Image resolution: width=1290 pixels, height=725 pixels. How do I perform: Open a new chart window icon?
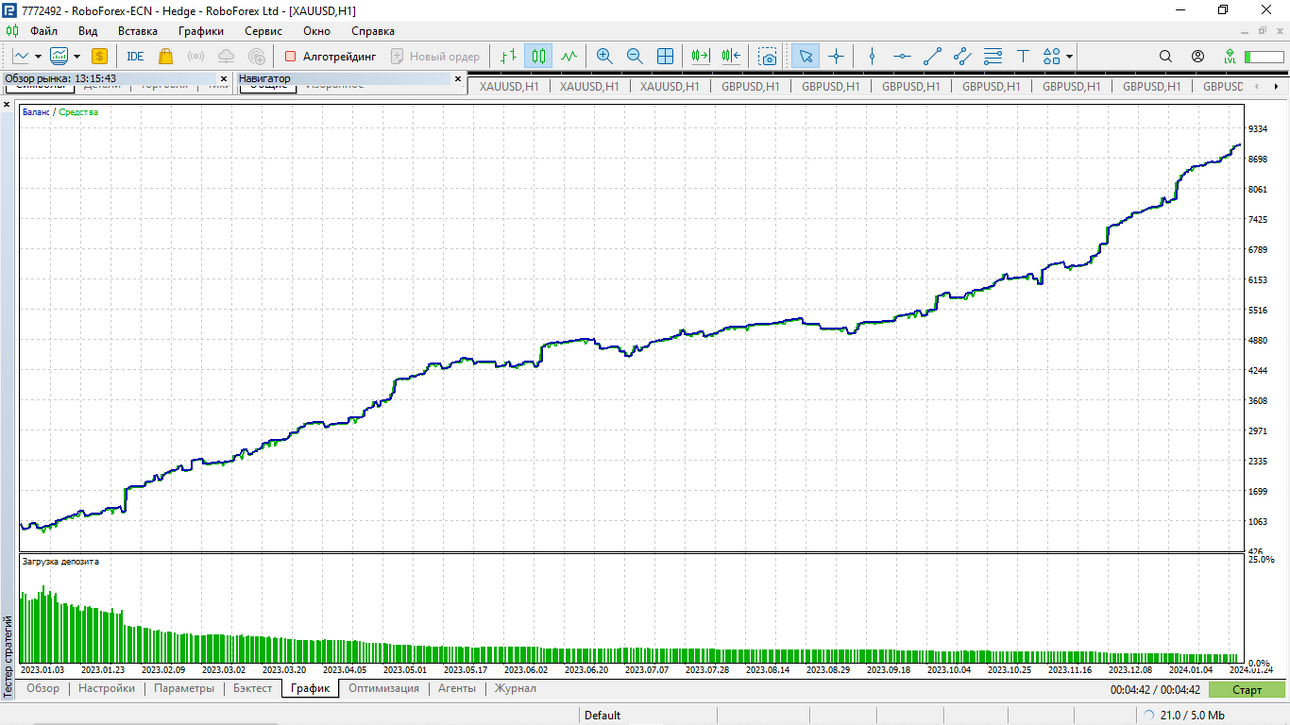coord(20,56)
